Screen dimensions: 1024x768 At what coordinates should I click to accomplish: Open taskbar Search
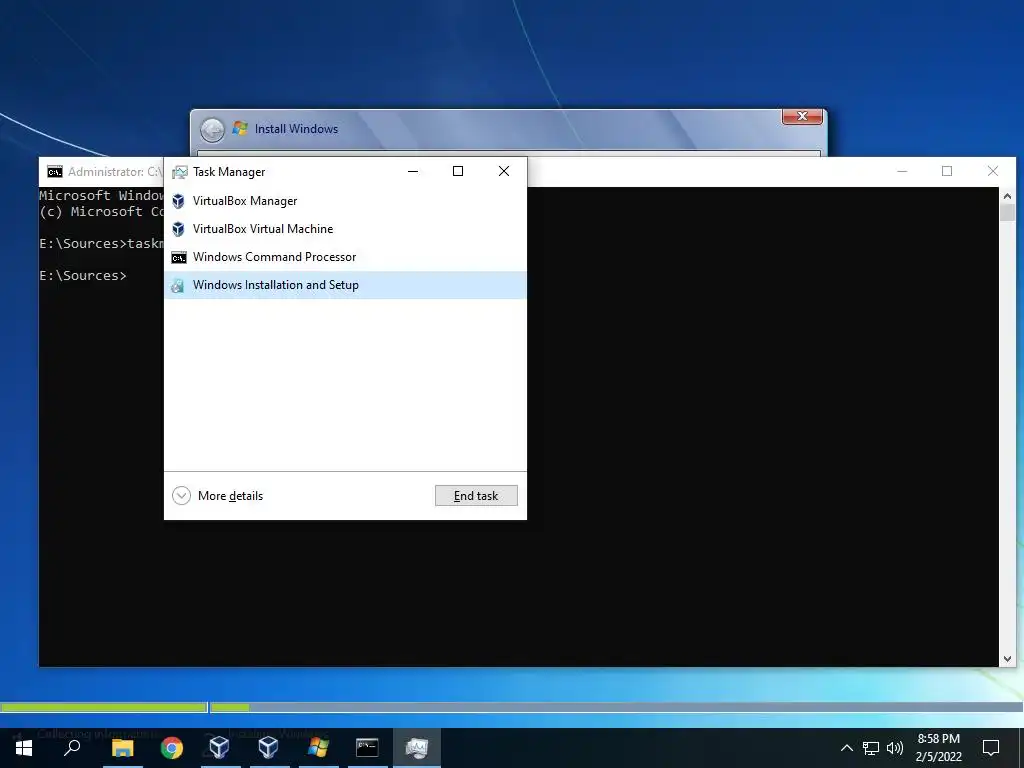(x=72, y=748)
